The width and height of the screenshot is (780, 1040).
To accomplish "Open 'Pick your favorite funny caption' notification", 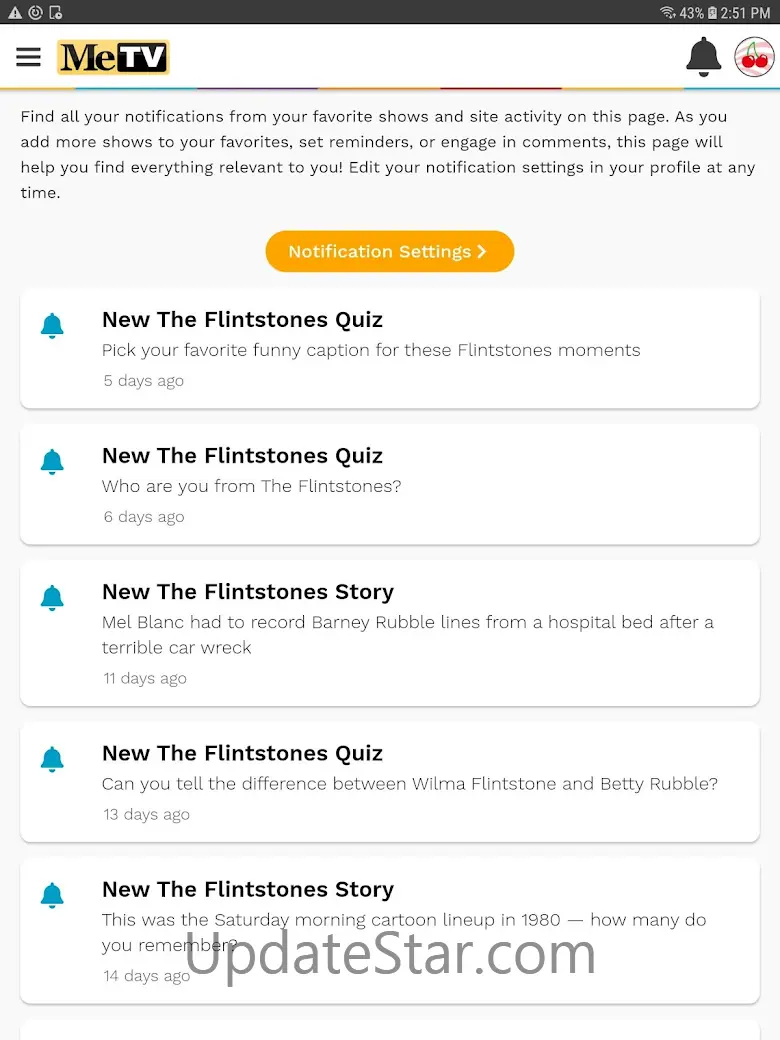I will tap(390, 348).
